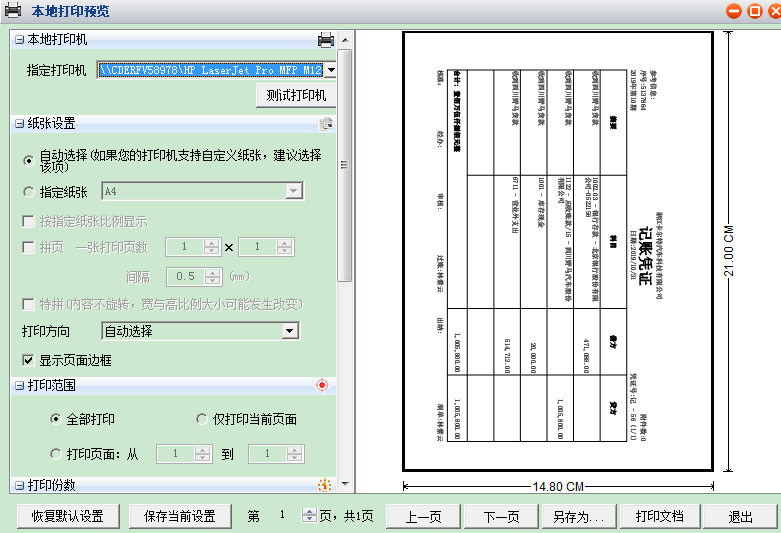Click the sun icon beside 打印份数
The image size is (781, 533).
tap(323, 486)
